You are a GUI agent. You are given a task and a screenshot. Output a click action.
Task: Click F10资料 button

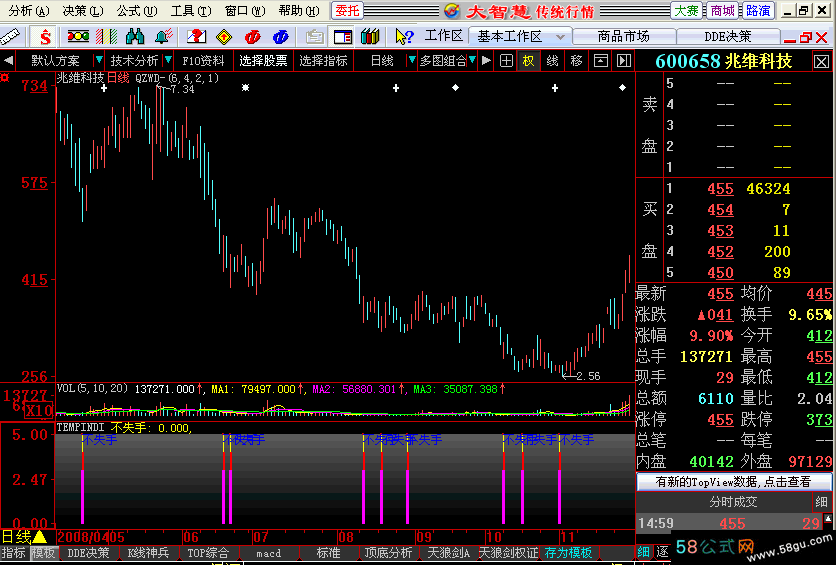(203, 61)
